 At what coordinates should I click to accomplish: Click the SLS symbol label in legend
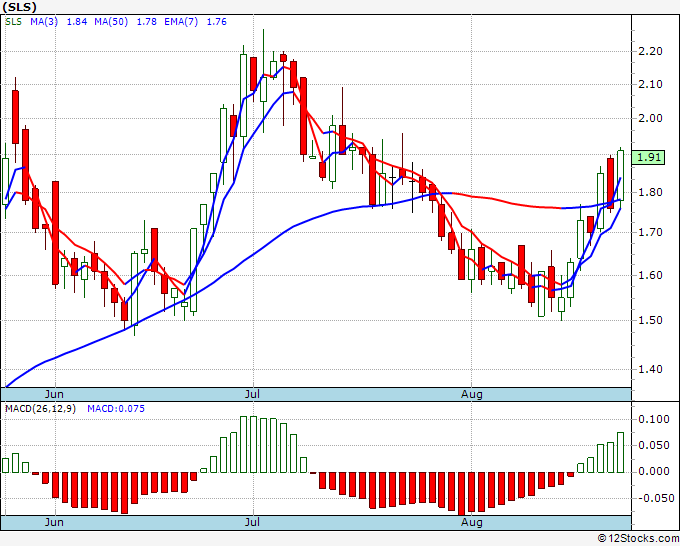click(13, 22)
